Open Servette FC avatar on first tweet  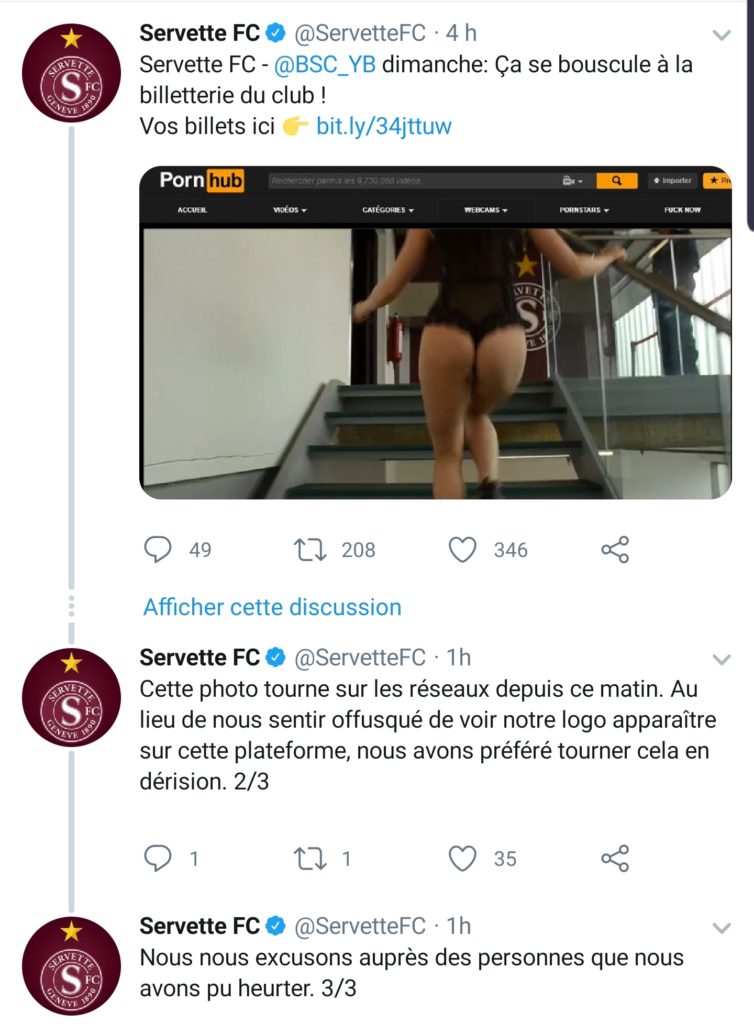71,73
